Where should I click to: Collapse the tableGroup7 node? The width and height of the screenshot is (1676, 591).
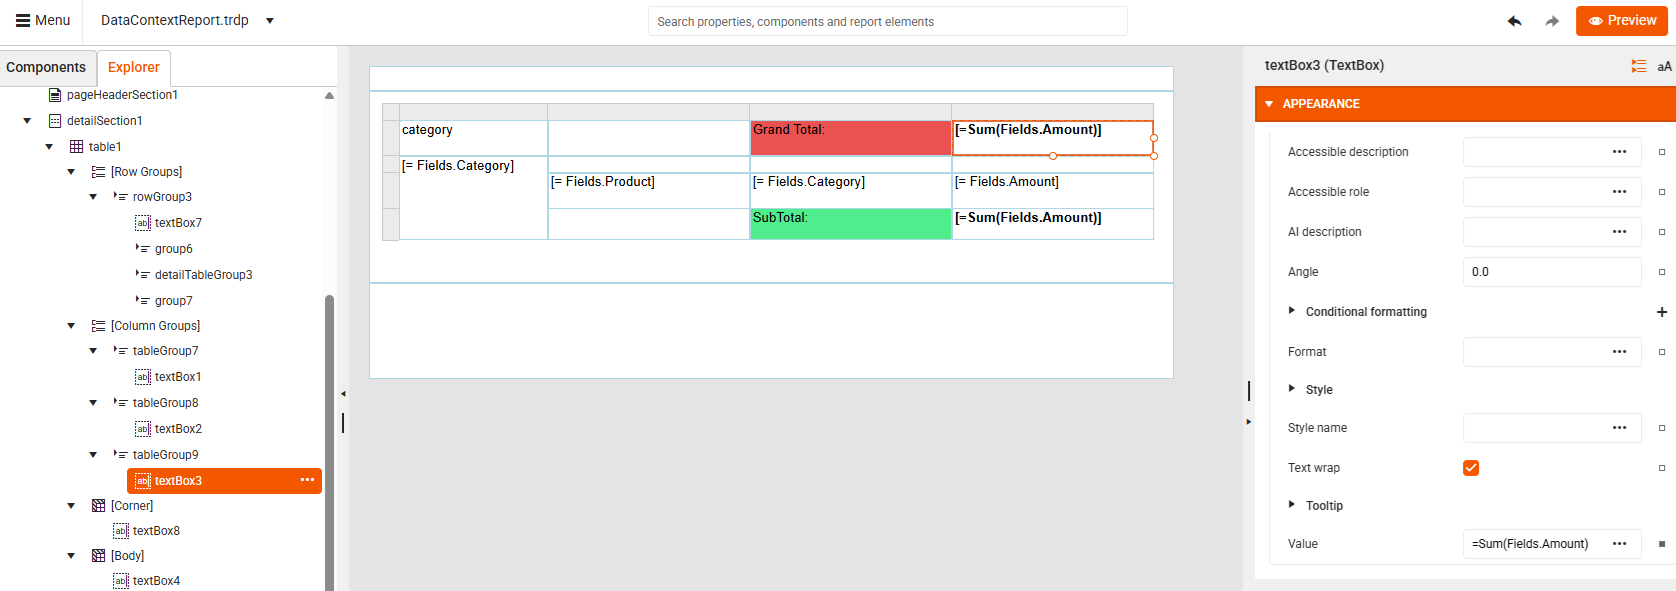(x=93, y=351)
